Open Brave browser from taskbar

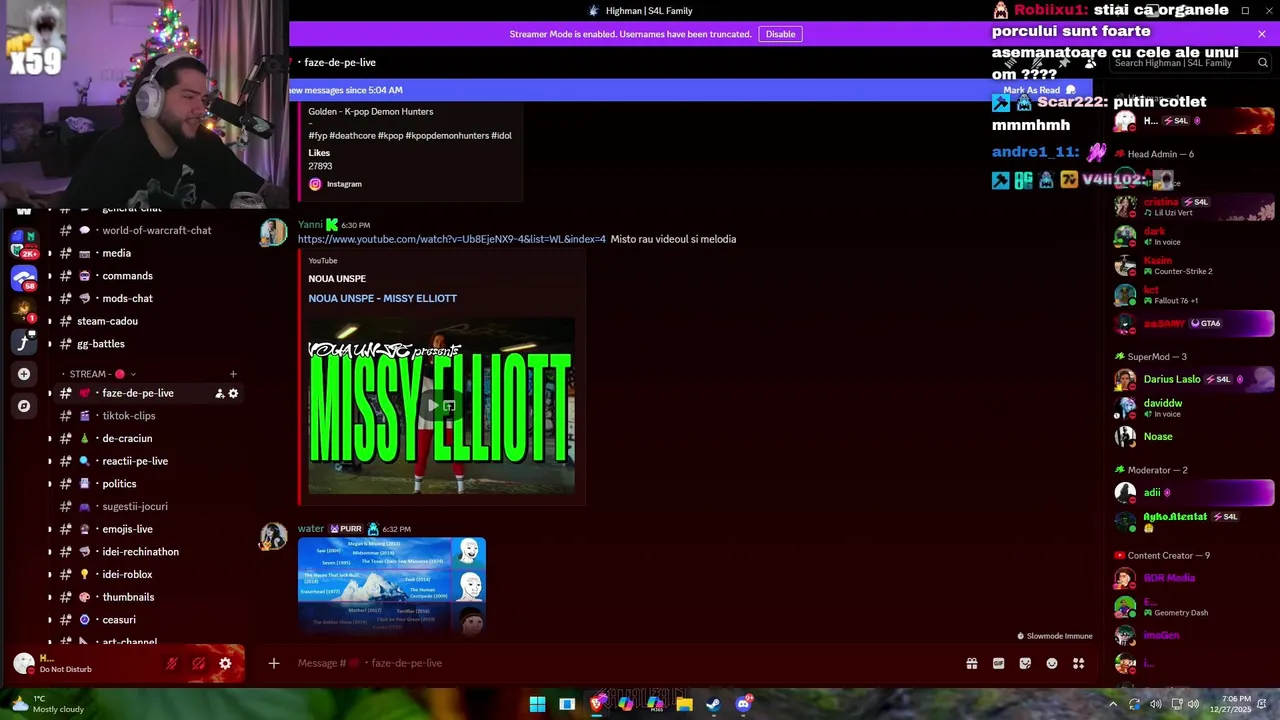pyautogui.click(x=596, y=704)
